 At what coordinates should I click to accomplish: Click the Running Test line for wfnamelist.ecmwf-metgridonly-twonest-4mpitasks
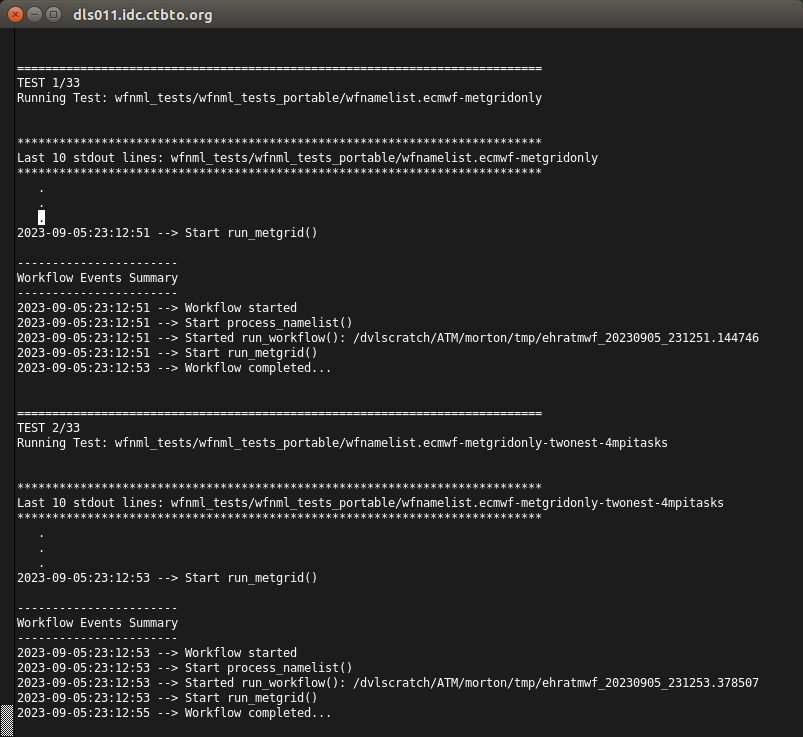tap(342, 443)
